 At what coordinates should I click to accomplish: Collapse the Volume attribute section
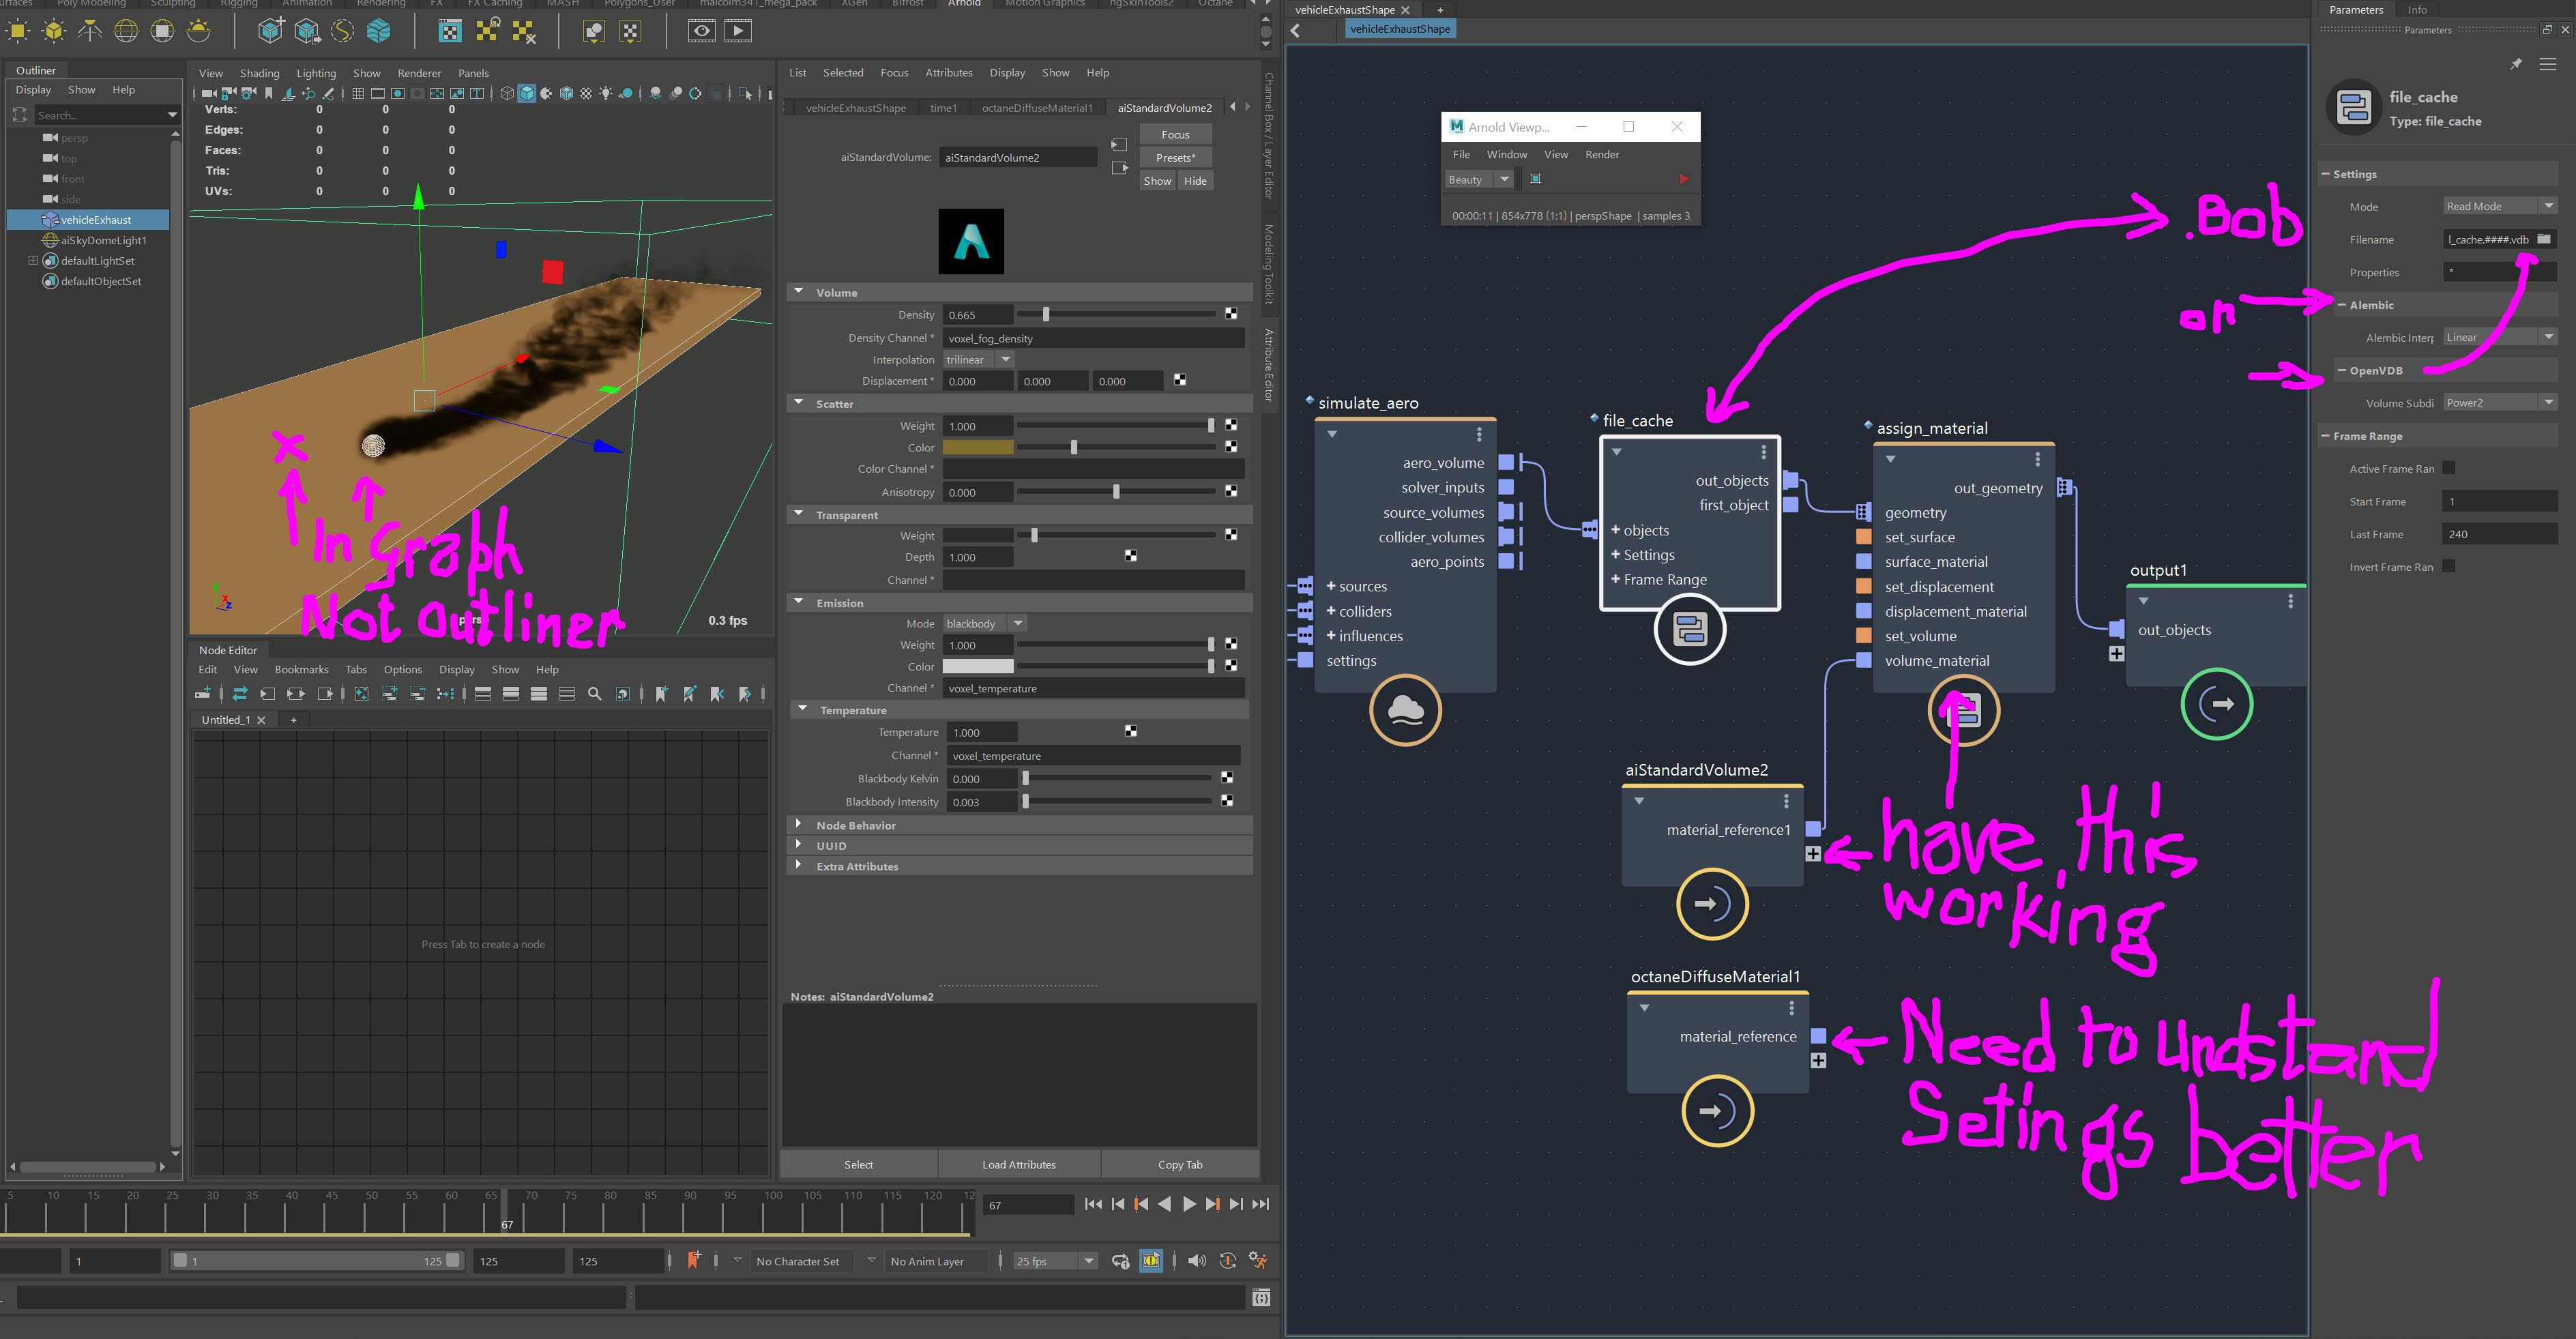798,292
